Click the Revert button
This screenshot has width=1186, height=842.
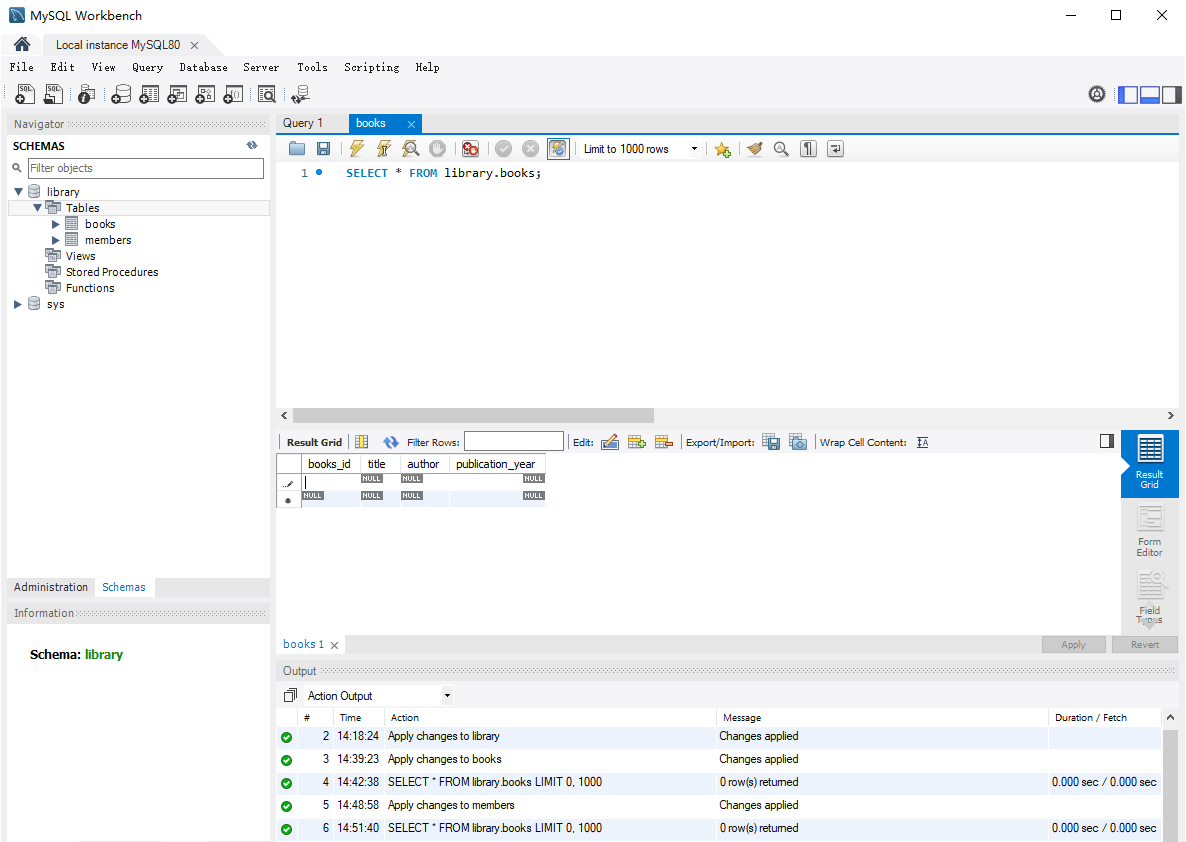(x=1145, y=645)
